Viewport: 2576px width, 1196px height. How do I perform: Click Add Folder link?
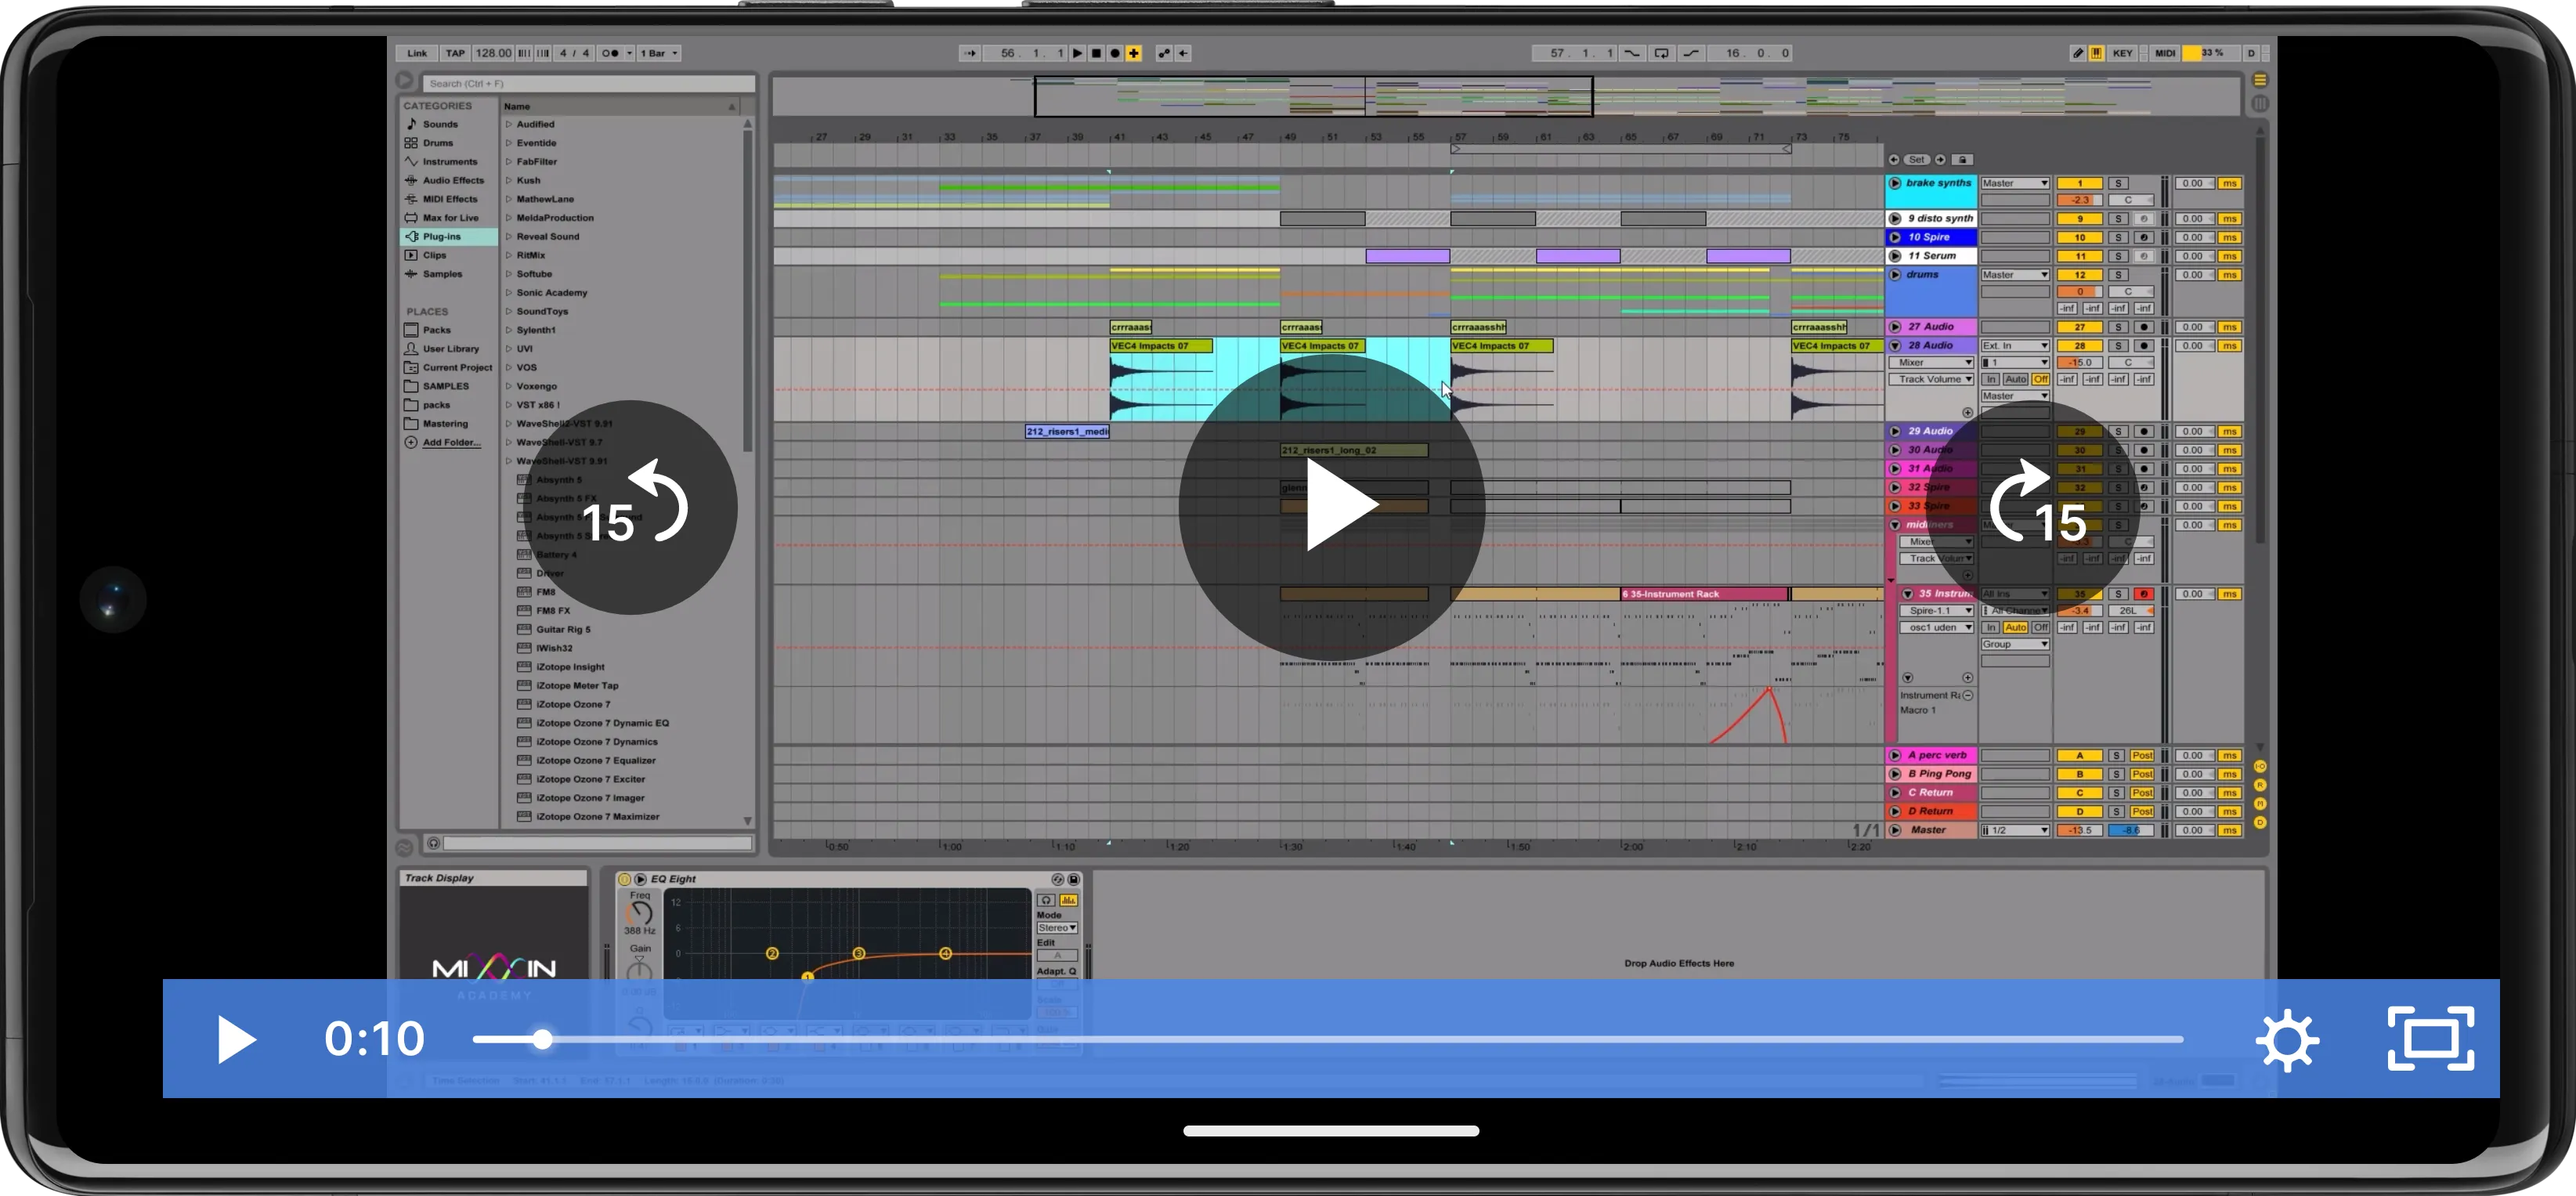click(x=450, y=443)
